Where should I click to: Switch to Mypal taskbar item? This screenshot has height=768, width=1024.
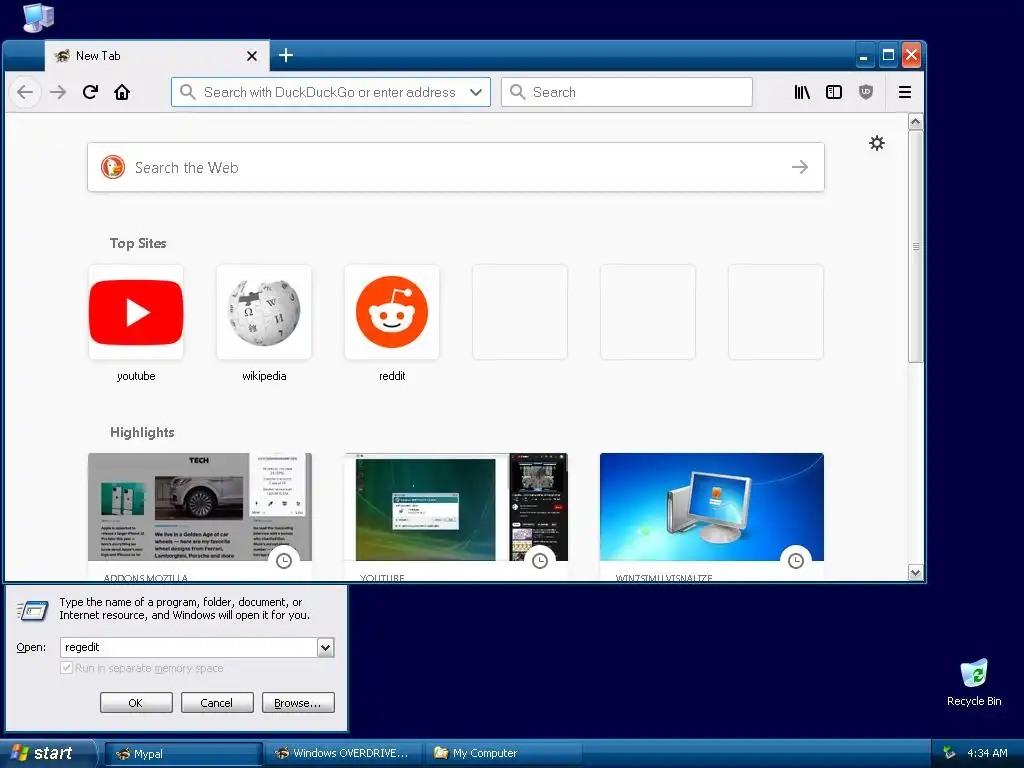click(184, 754)
